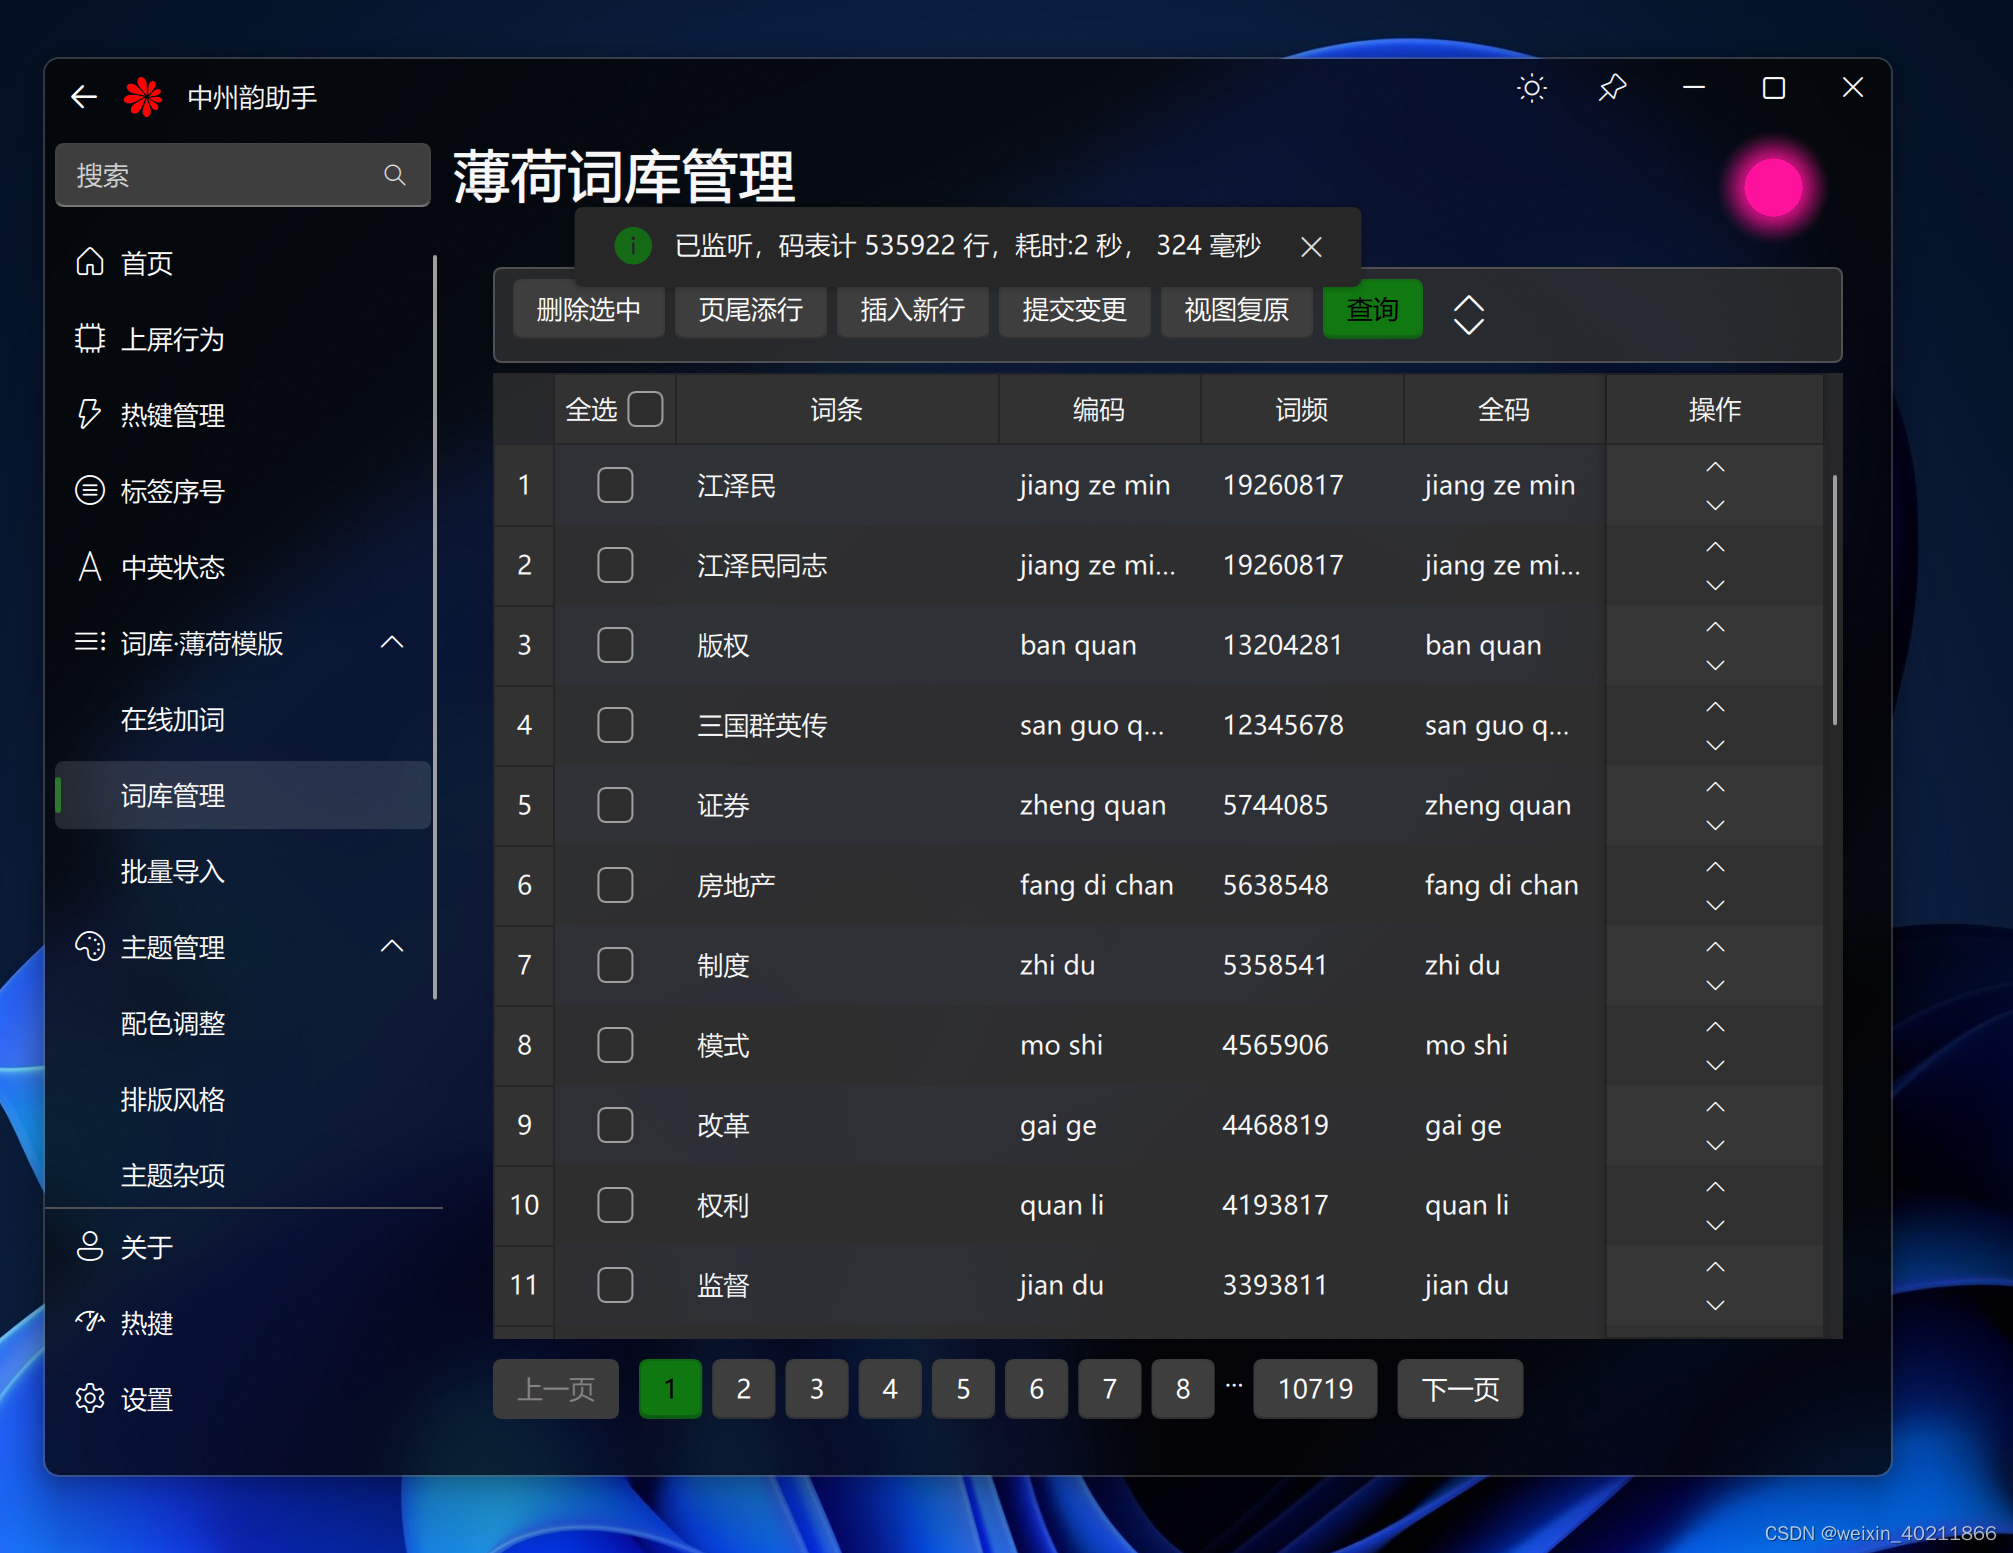Check the box for row 模式
2013x1553 pixels.
(615, 1045)
